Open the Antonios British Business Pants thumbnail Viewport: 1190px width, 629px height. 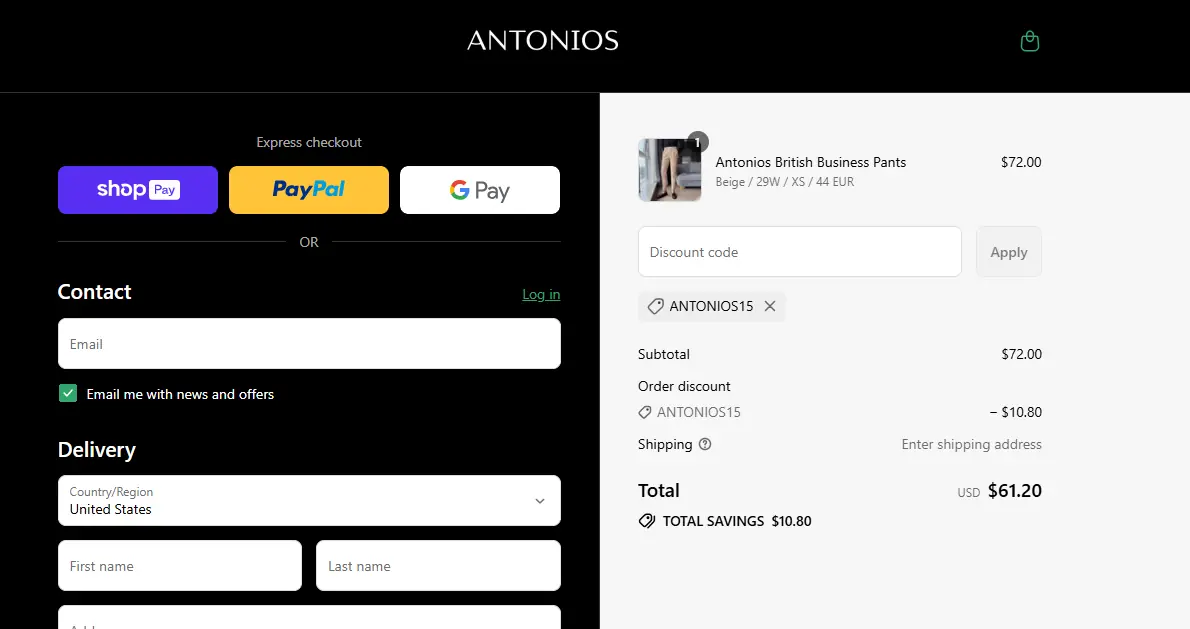tap(670, 170)
